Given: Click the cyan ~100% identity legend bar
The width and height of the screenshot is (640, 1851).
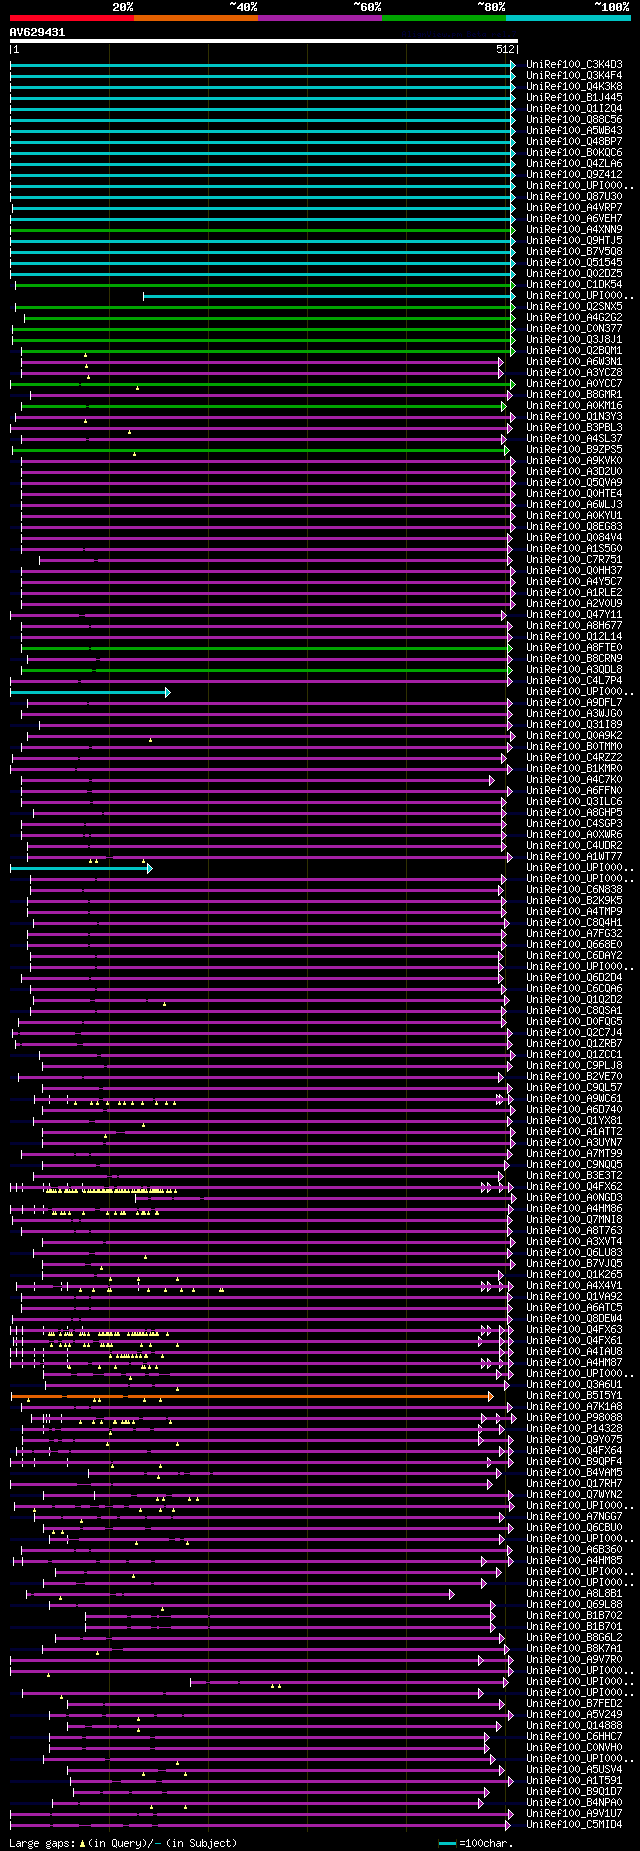Looking at the screenshot, I should pos(568,18).
